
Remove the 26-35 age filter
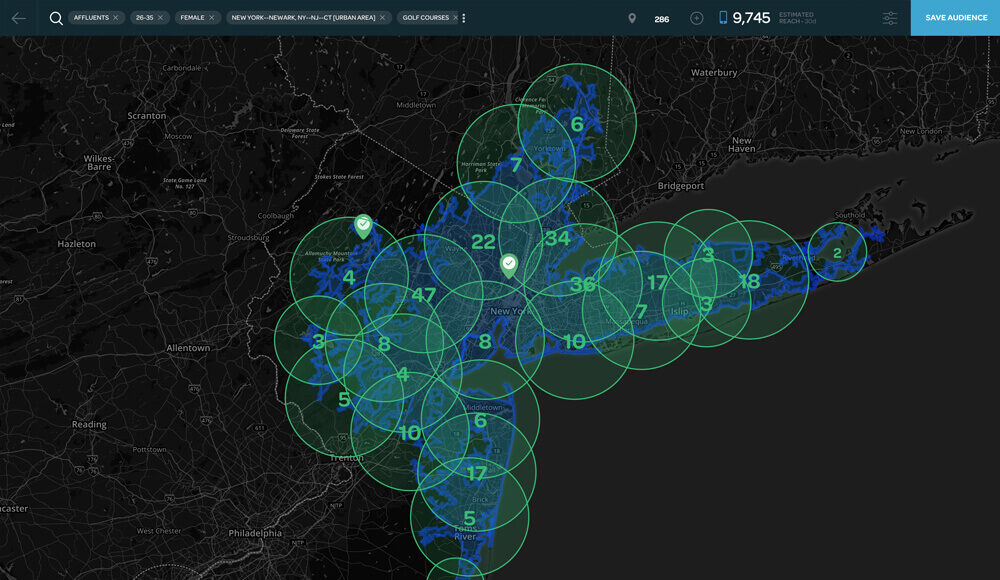[160, 18]
